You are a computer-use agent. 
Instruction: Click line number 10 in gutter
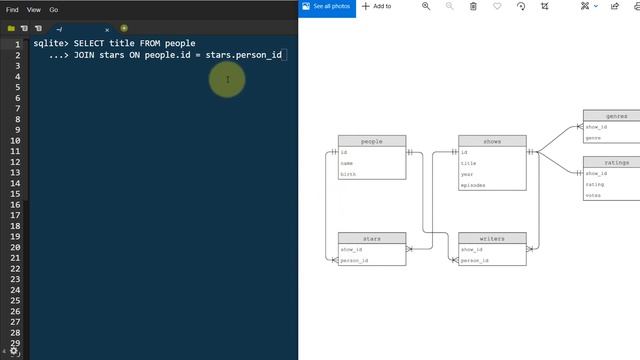click(15, 140)
